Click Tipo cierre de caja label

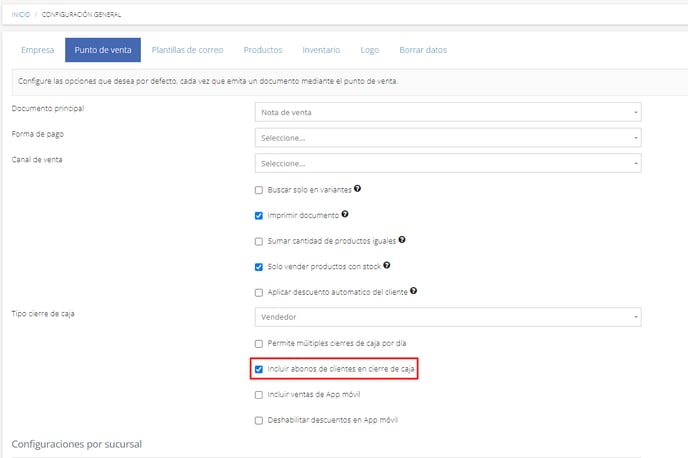point(43,313)
